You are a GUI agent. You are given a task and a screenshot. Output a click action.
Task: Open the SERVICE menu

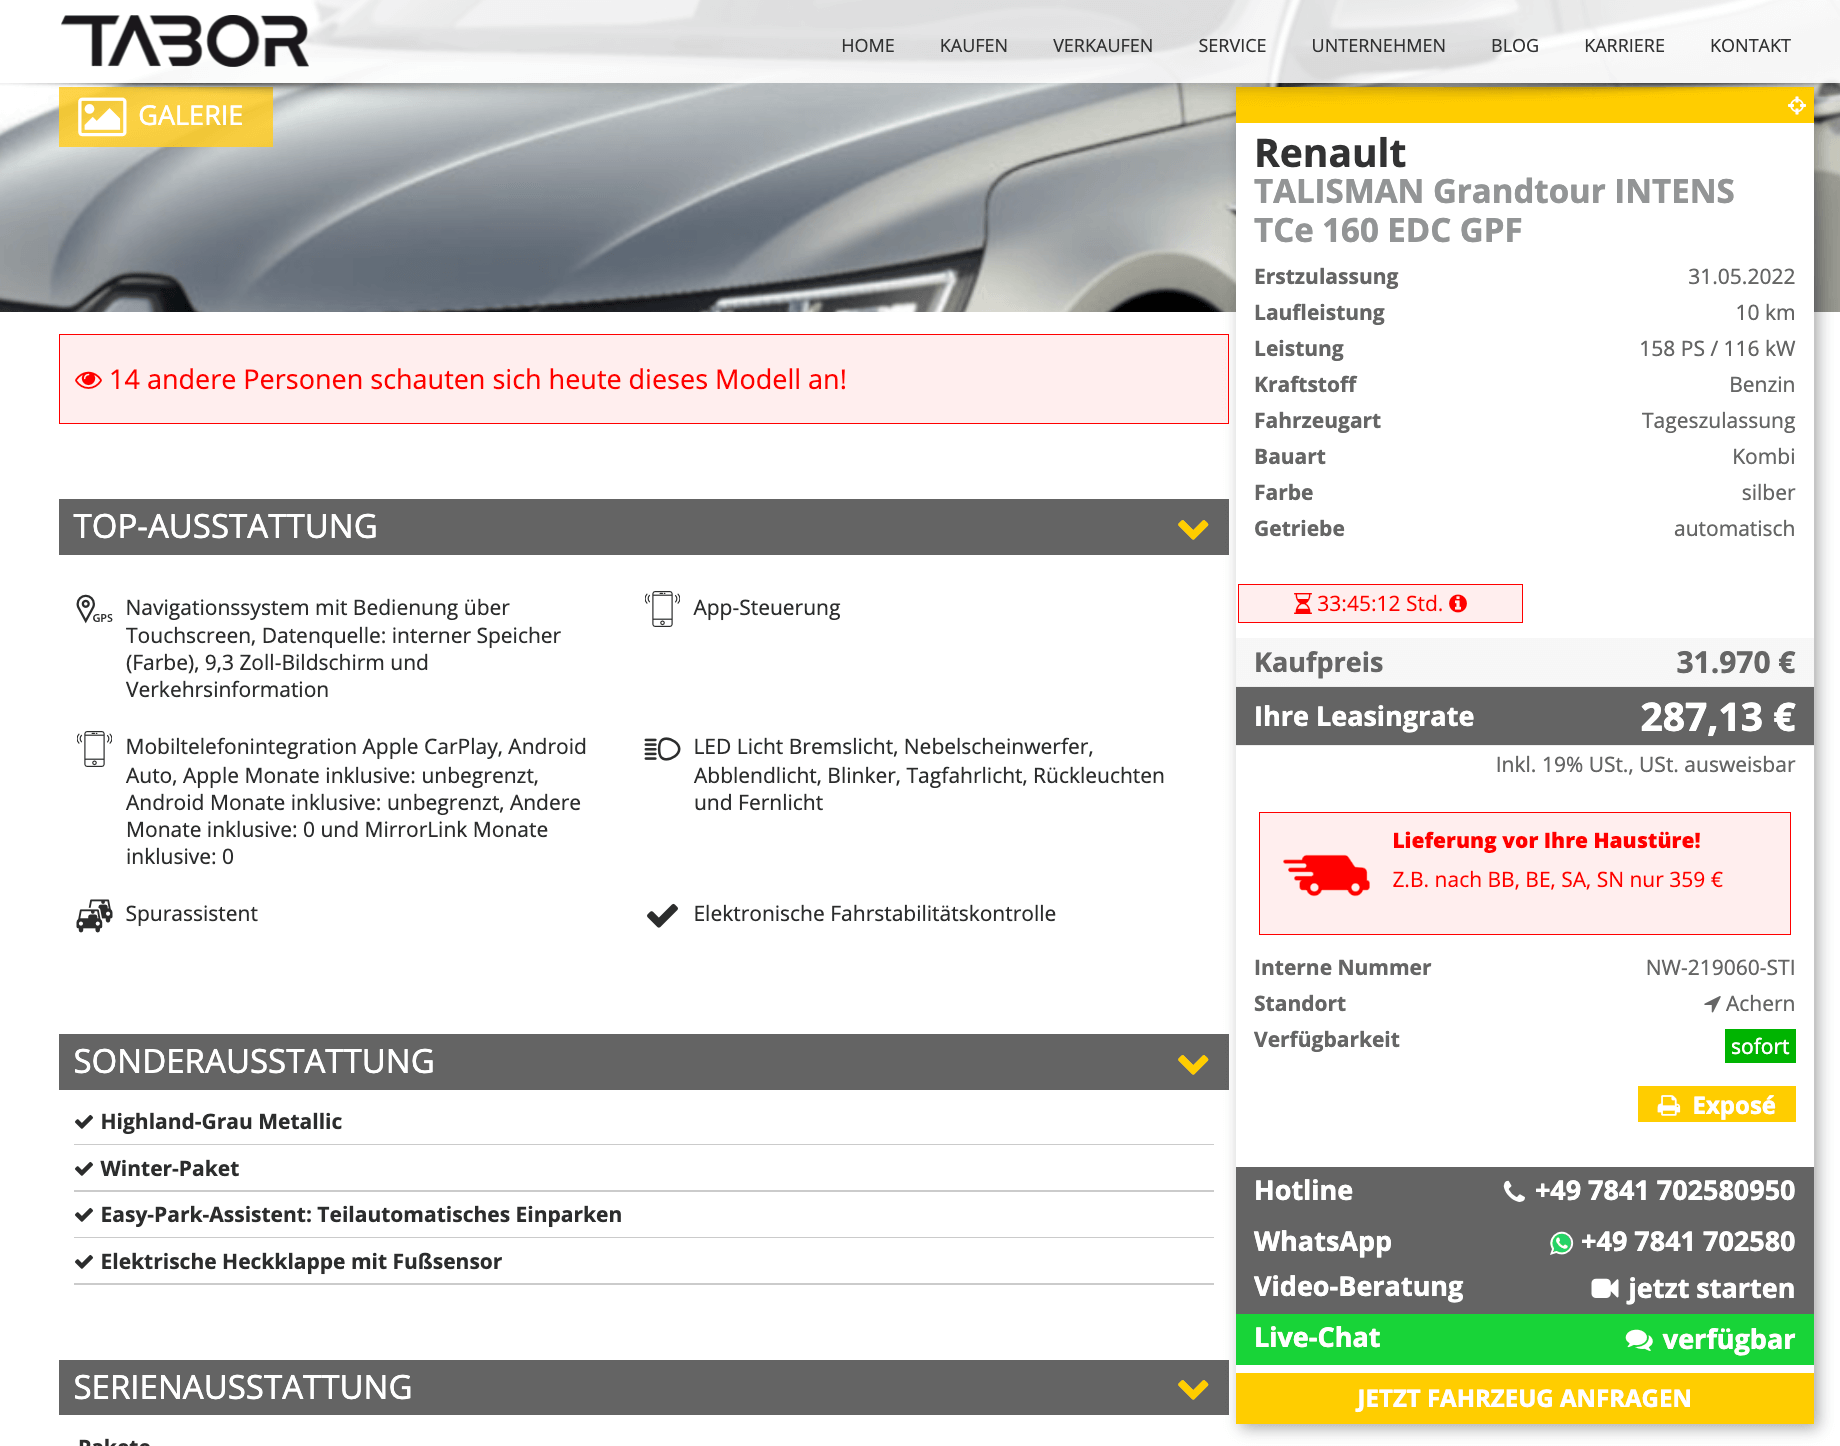[1232, 46]
